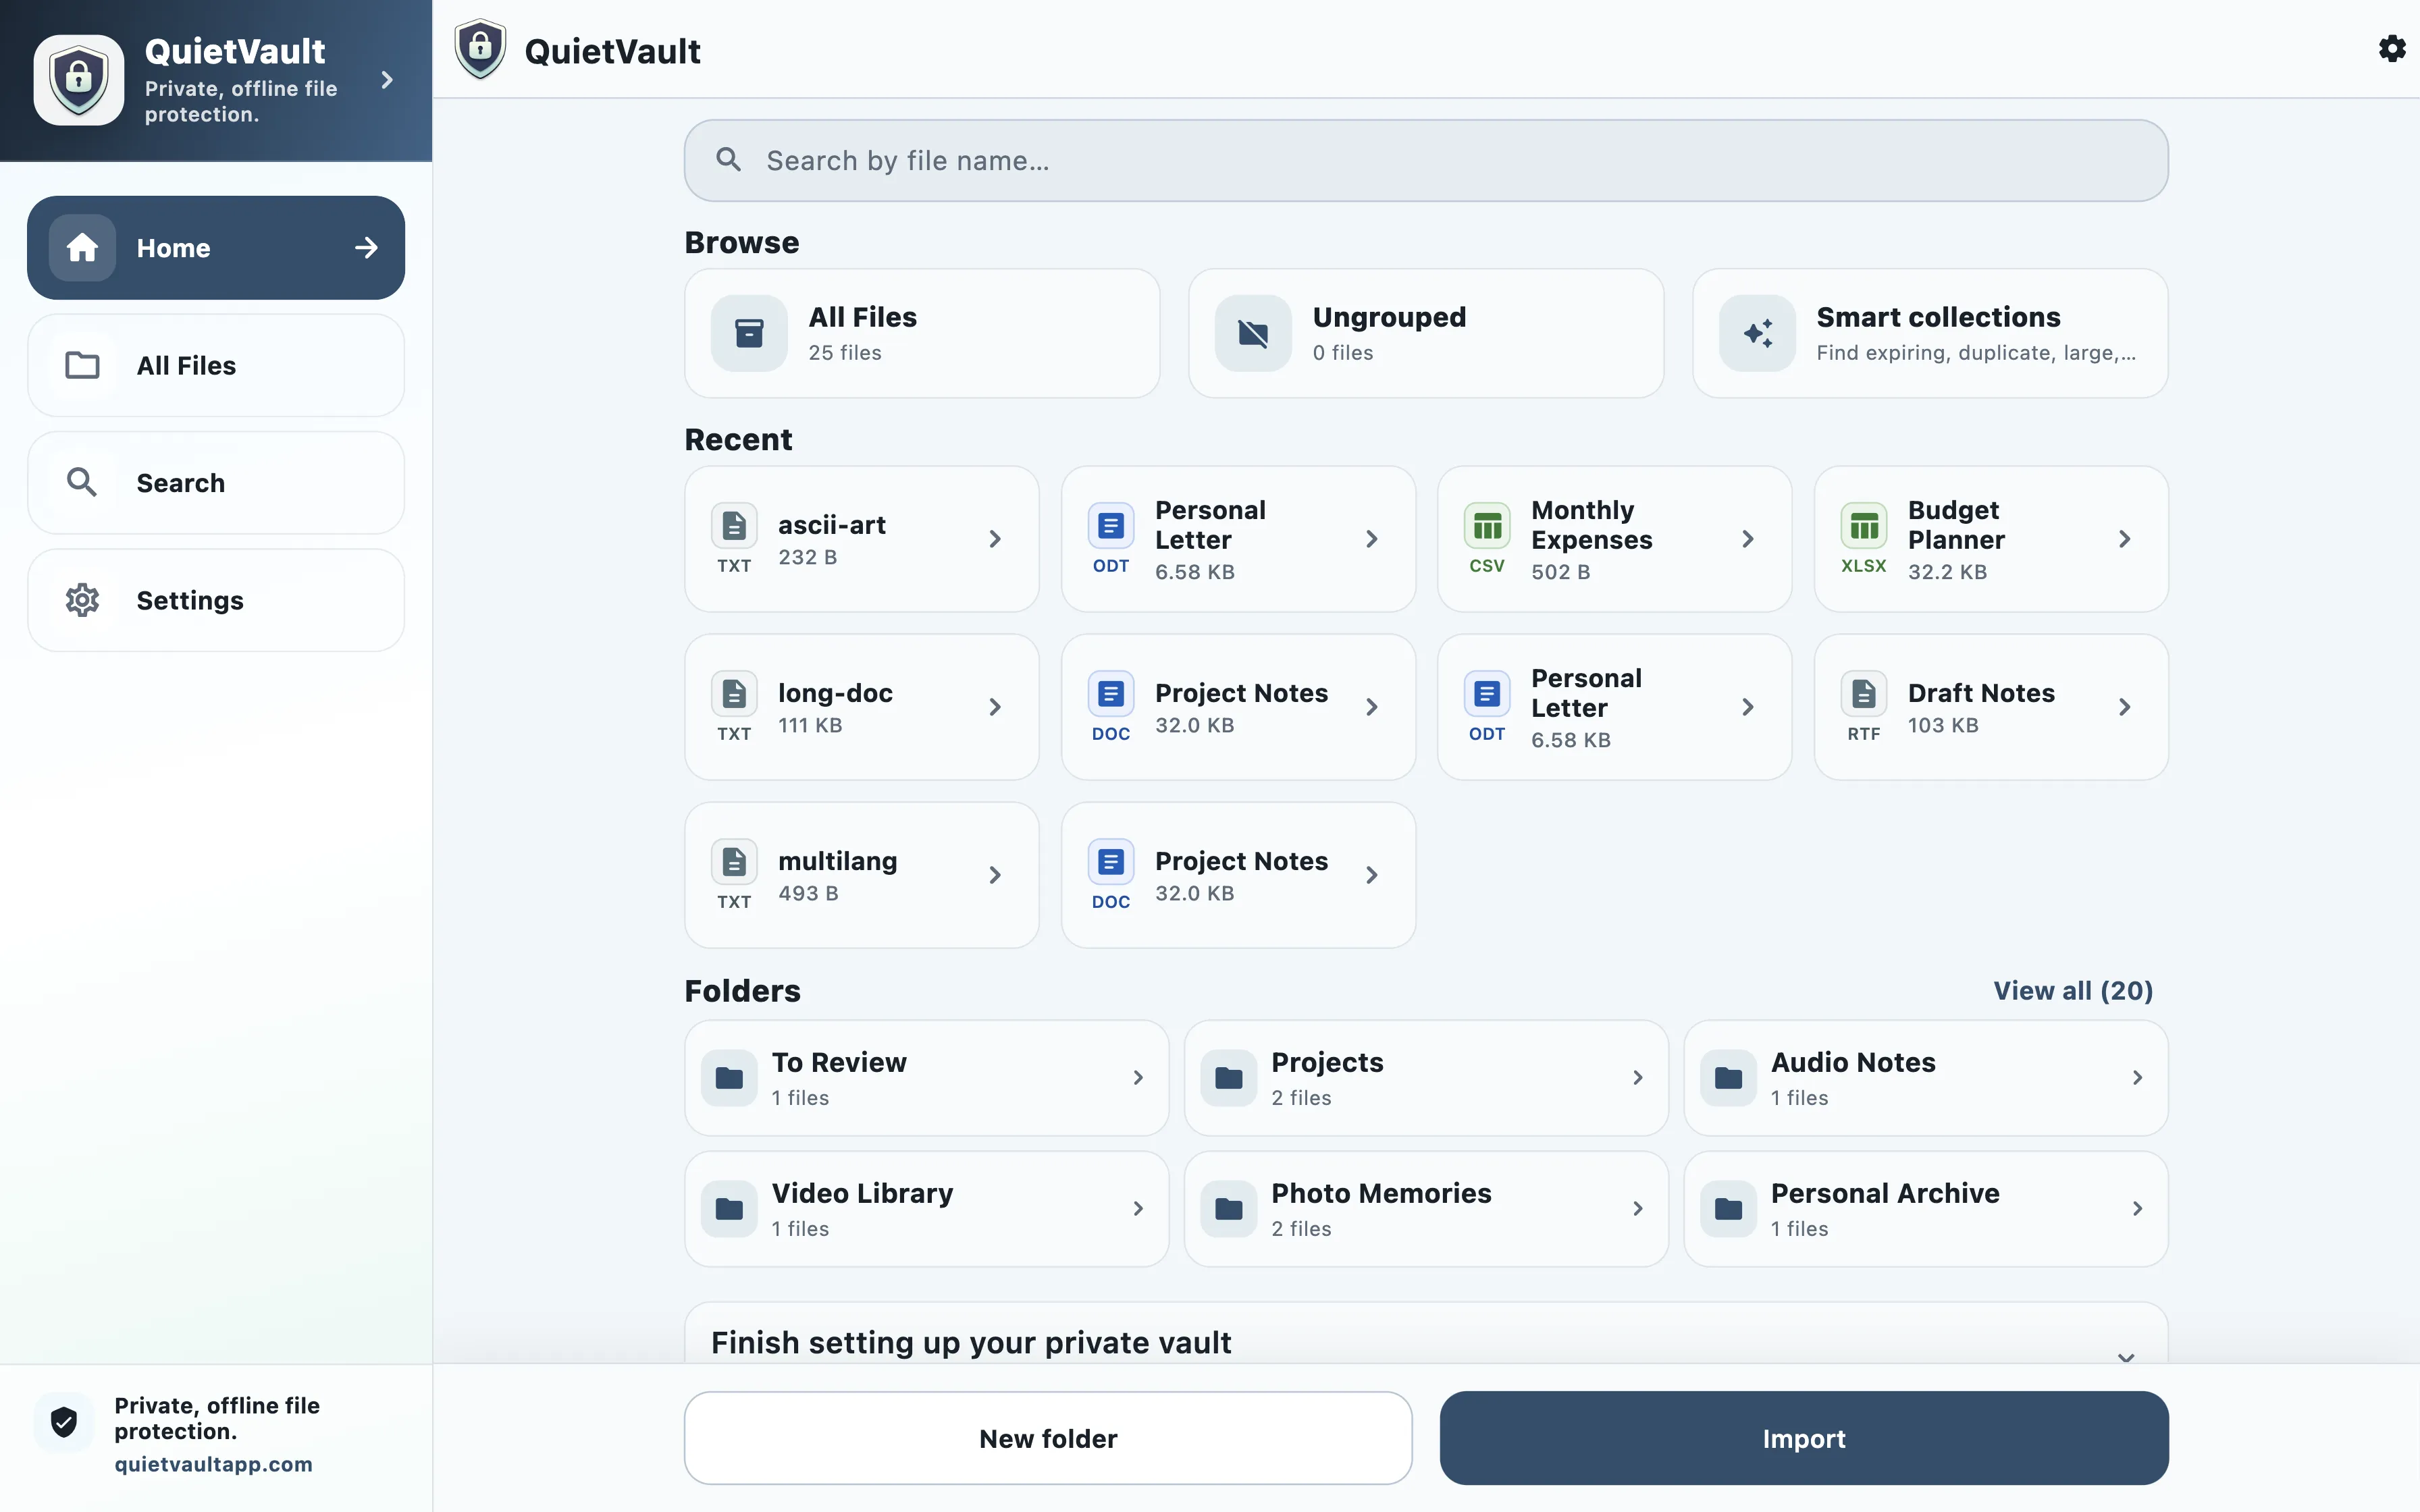Image resolution: width=2420 pixels, height=1512 pixels.
Task: Click the New folder button
Action: [1048, 1438]
